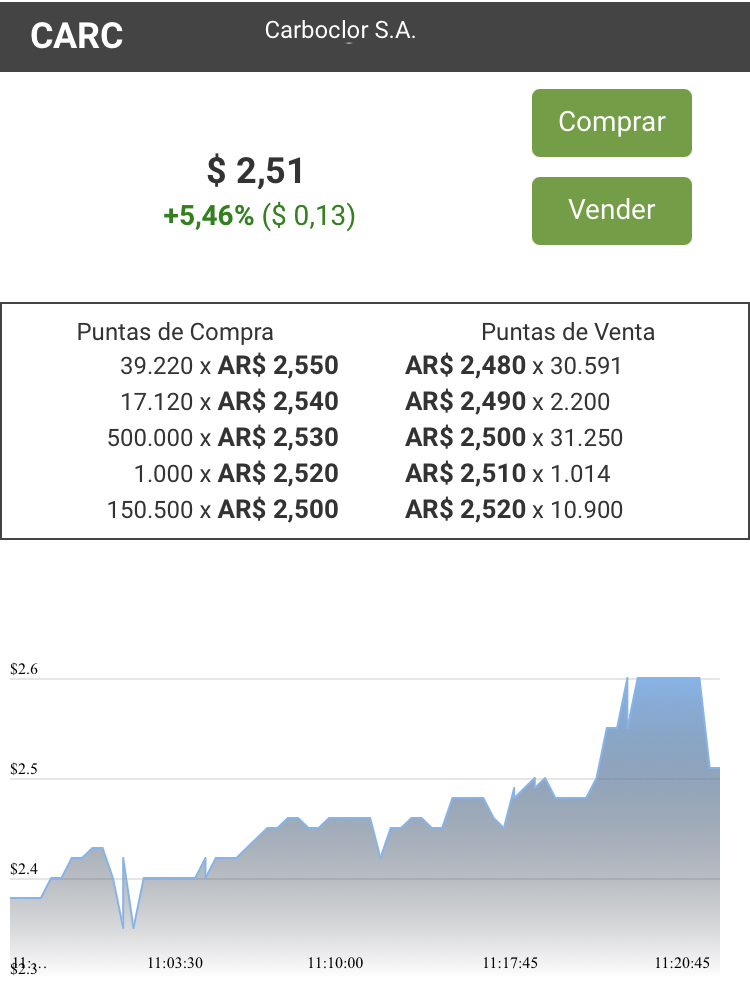Viewport: 750px width, 983px height.
Task: Pick the ask AR$ 2,490 x 2.200
Action: [x=507, y=401]
